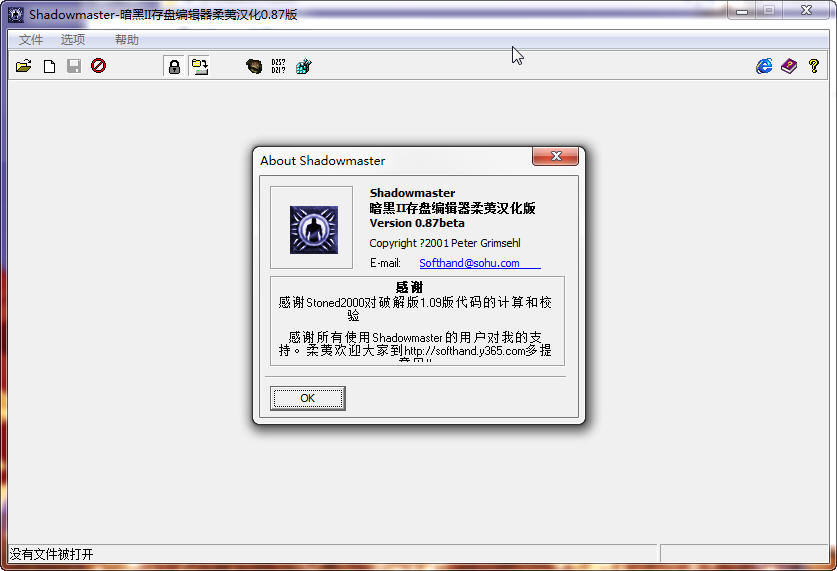Click the purple help book icon
The width and height of the screenshot is (837, 571).
tap(788, 66)
